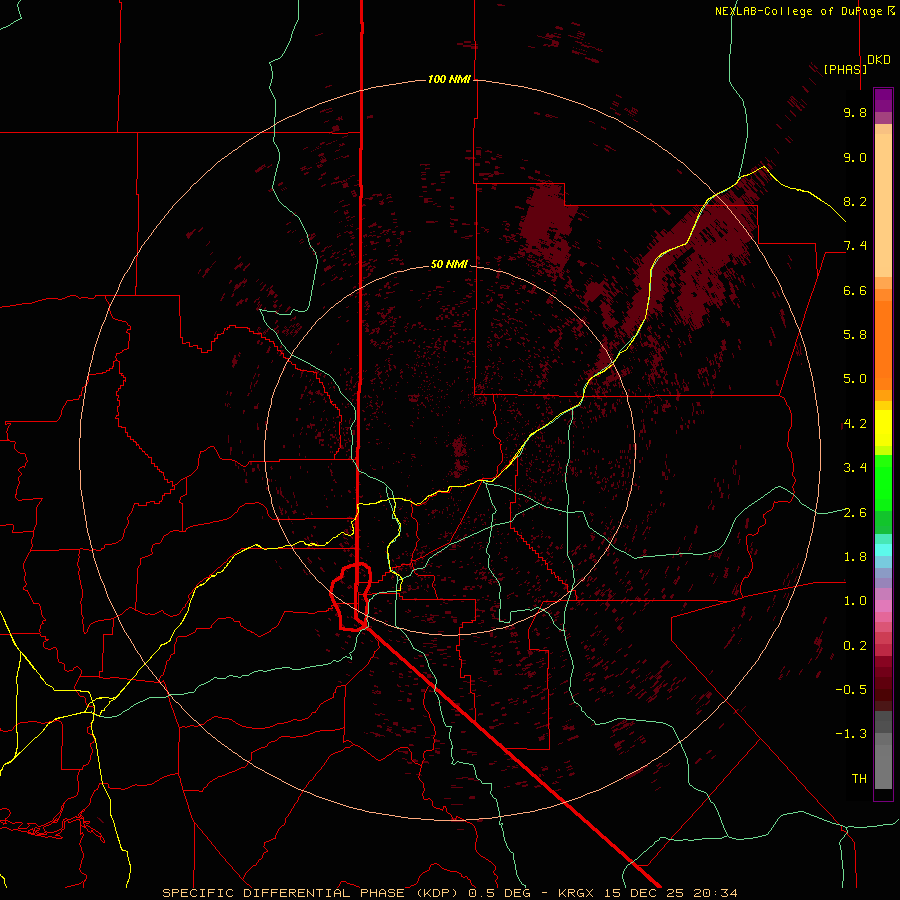
Task: Click the 15 DEC 25 20:34 timestamp
Action: pos(673,893)
